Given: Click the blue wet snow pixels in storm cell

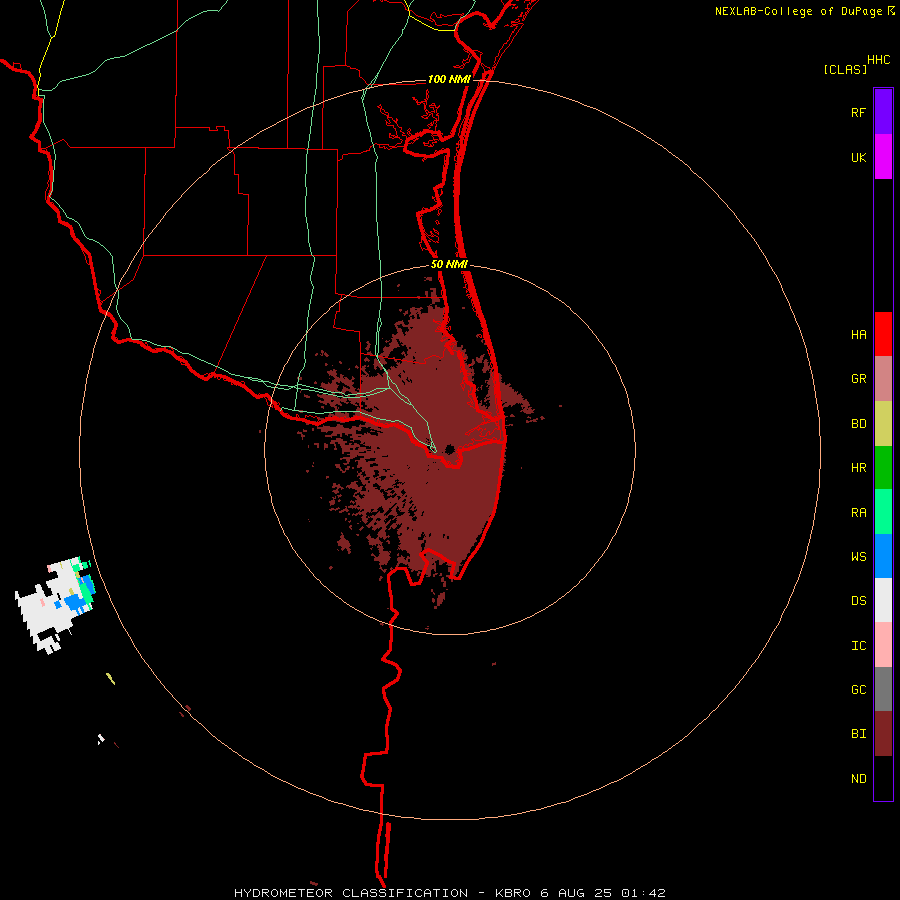Looking at the screenshot, I should [73, 603].
